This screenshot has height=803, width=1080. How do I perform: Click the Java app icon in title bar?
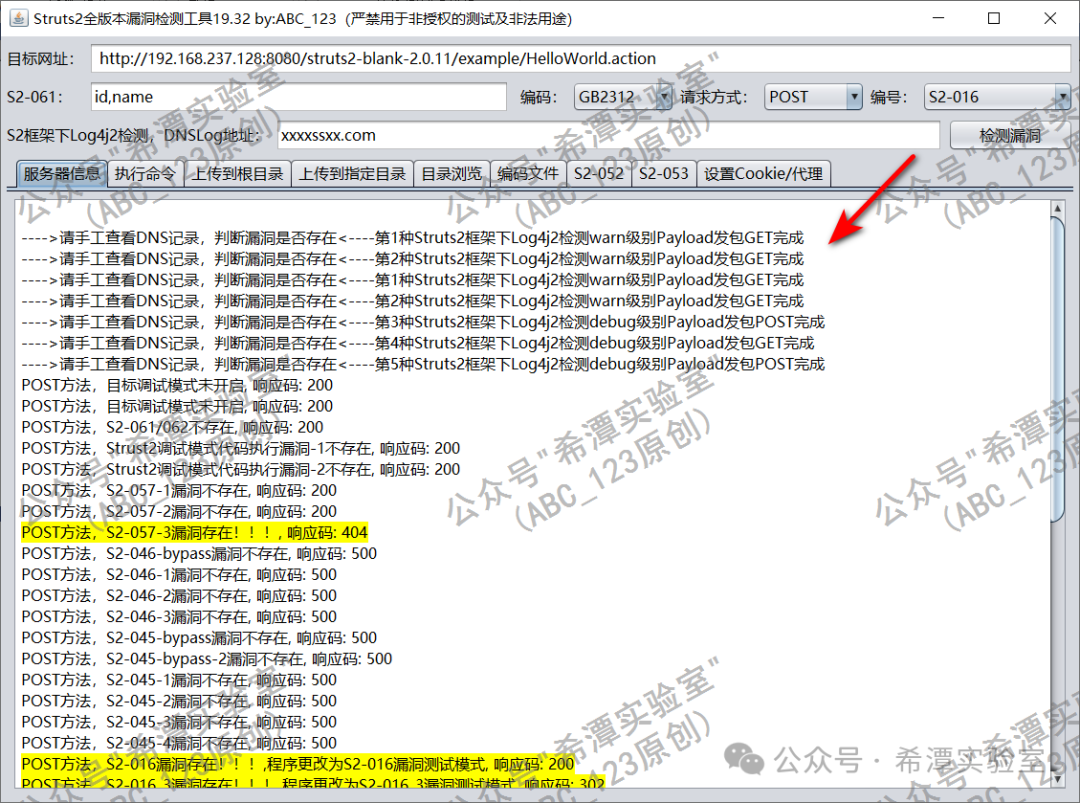click(19, 18)
